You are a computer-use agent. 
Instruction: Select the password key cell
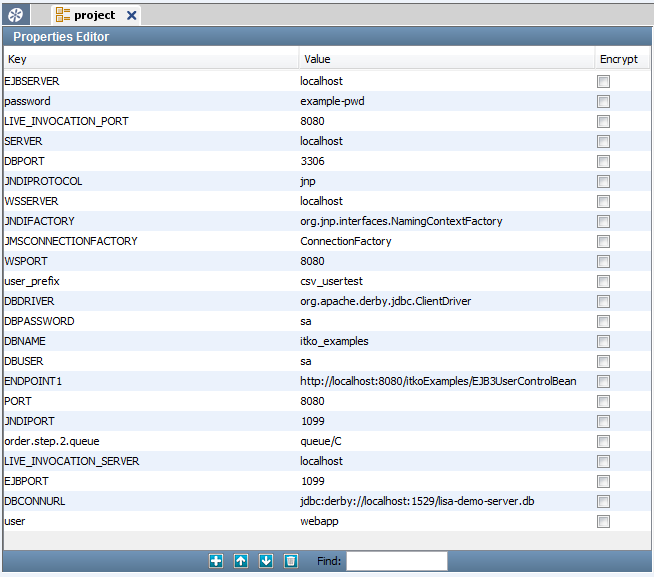(151, 101)
